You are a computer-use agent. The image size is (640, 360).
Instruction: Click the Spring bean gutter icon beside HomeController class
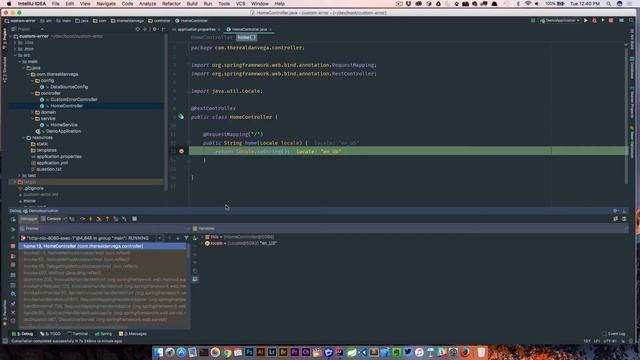pos(181,117)
